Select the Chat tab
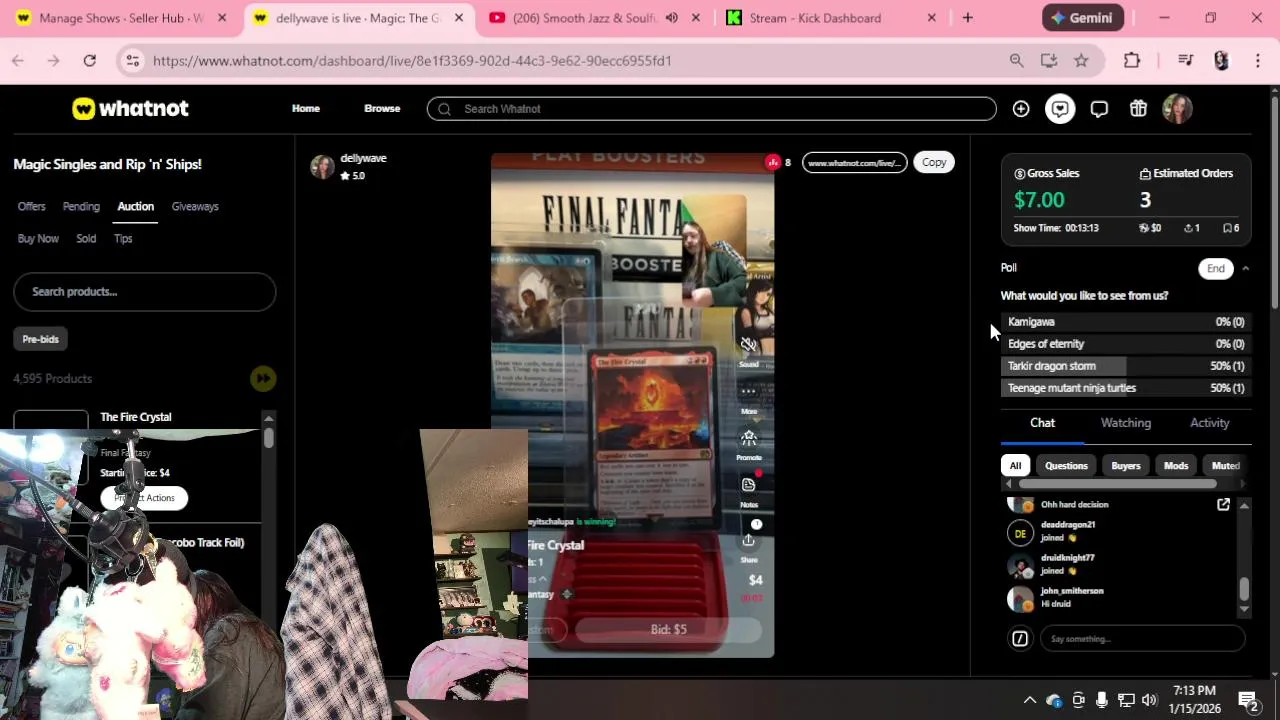The height and width of the screenshot is (720, 1280). pyautogui.click(x=1042, y=423)
